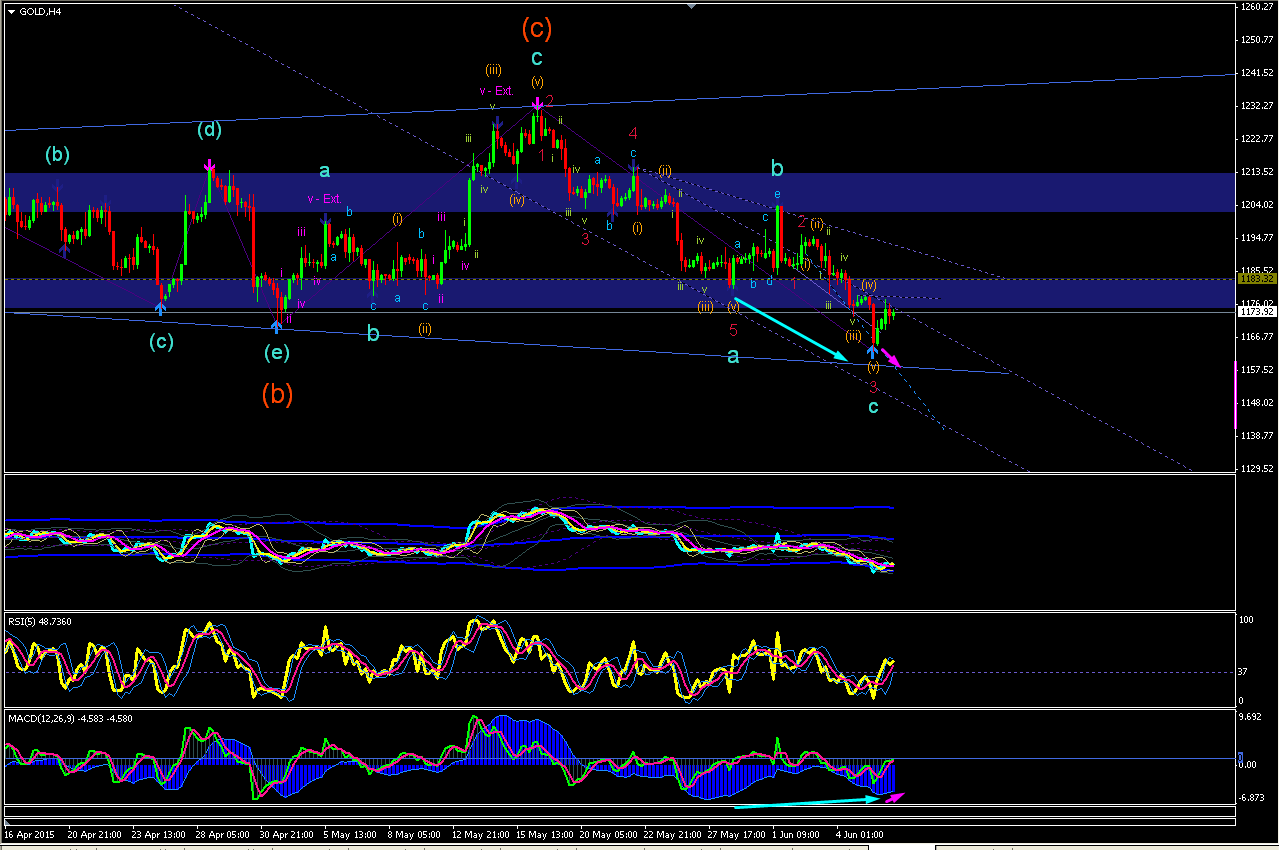Screen dimensions: 1279x850
Task: Click the chart shift triangle on top edge
Action: 690,6
